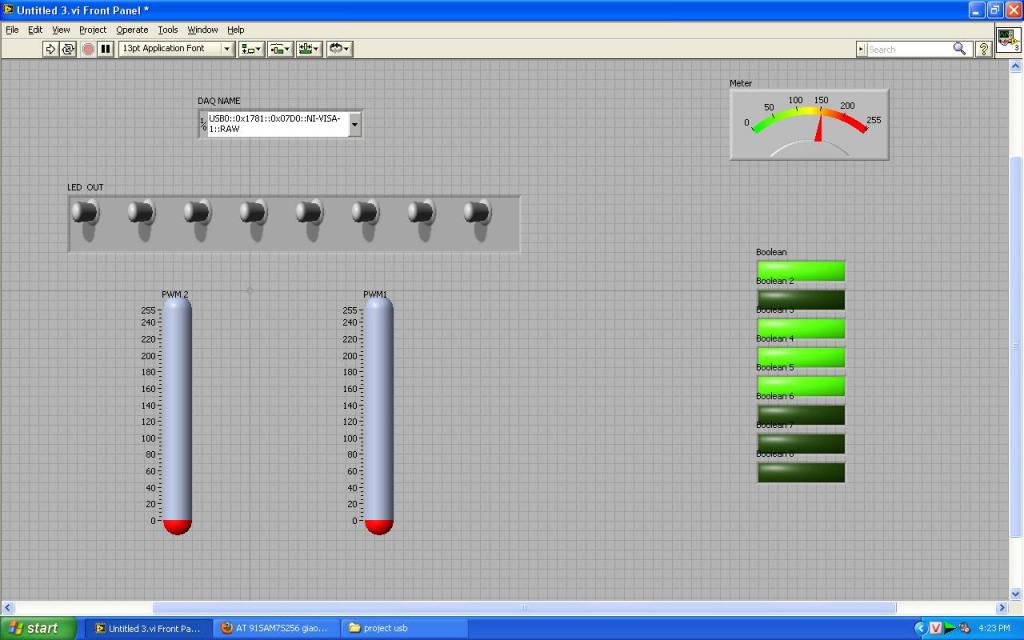The image size is (1024, 640).
Task: Open the Operate menu
Action: pyautogui.click(x=132, y=30)
